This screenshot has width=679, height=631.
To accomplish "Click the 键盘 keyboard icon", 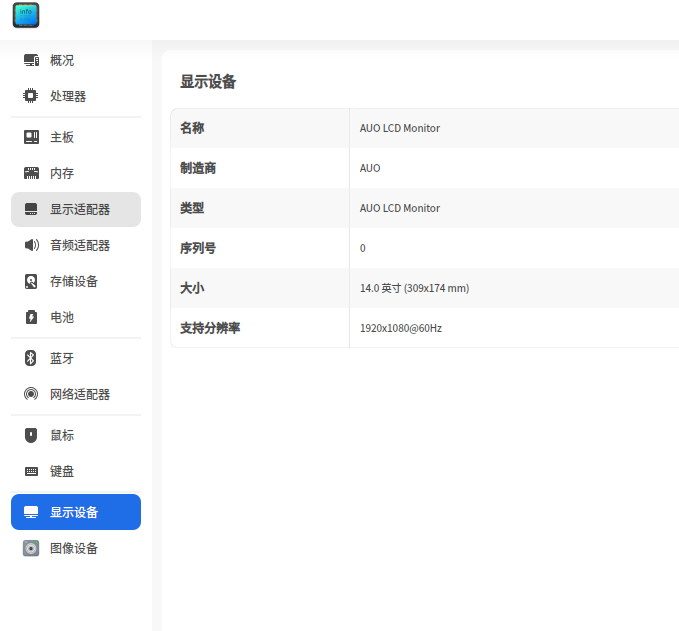I will (31, 471).
